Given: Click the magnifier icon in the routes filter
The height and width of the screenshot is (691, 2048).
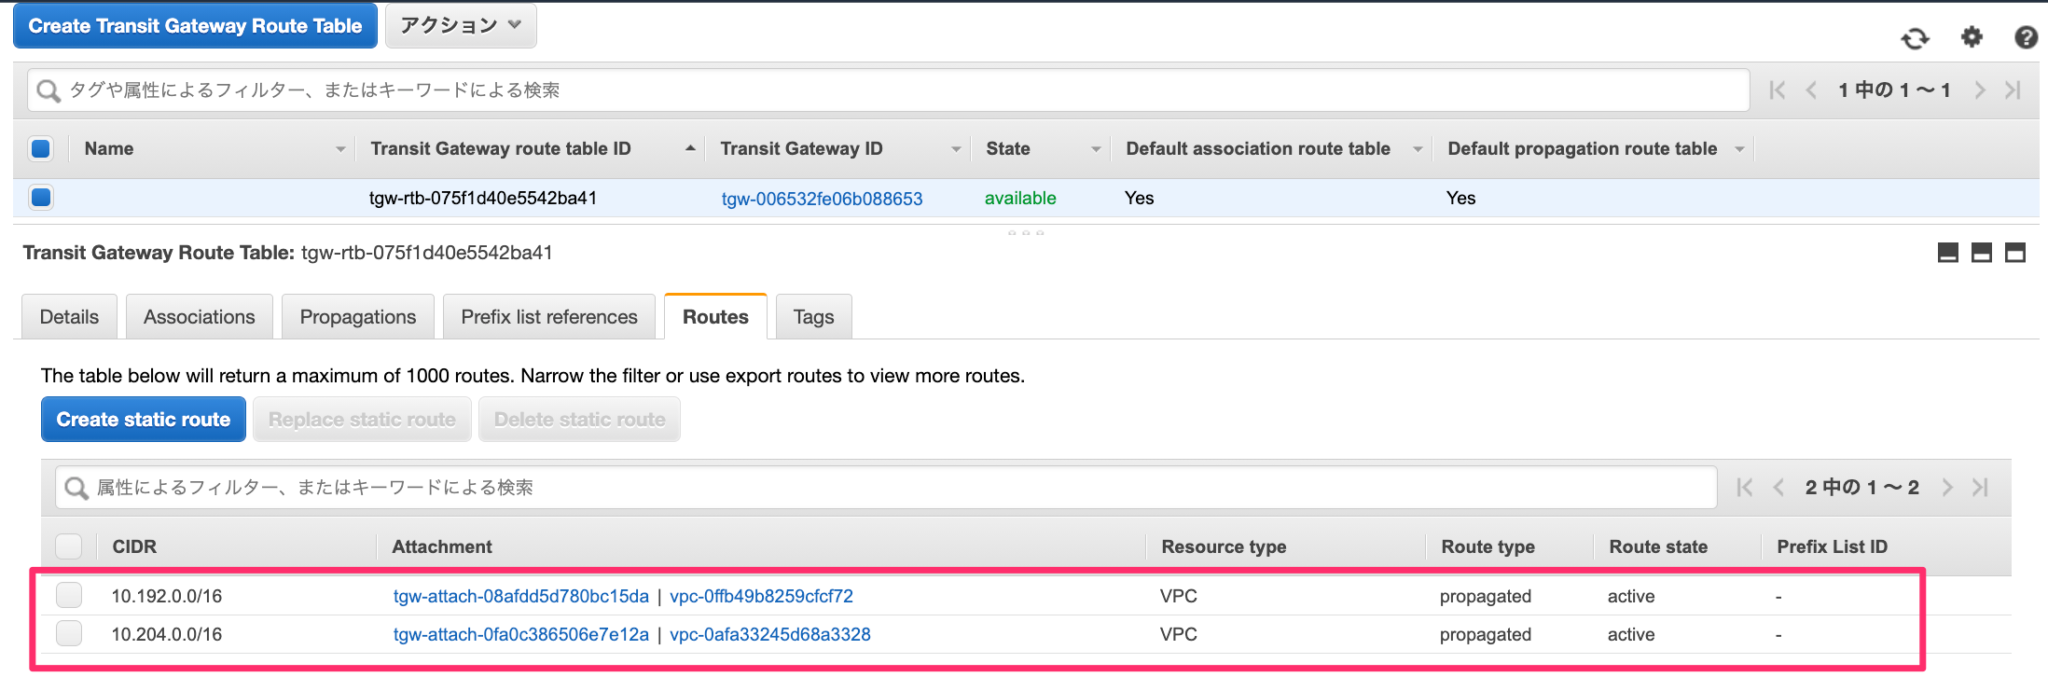Looking at the screenshot, I should click(x=75, y=487).
